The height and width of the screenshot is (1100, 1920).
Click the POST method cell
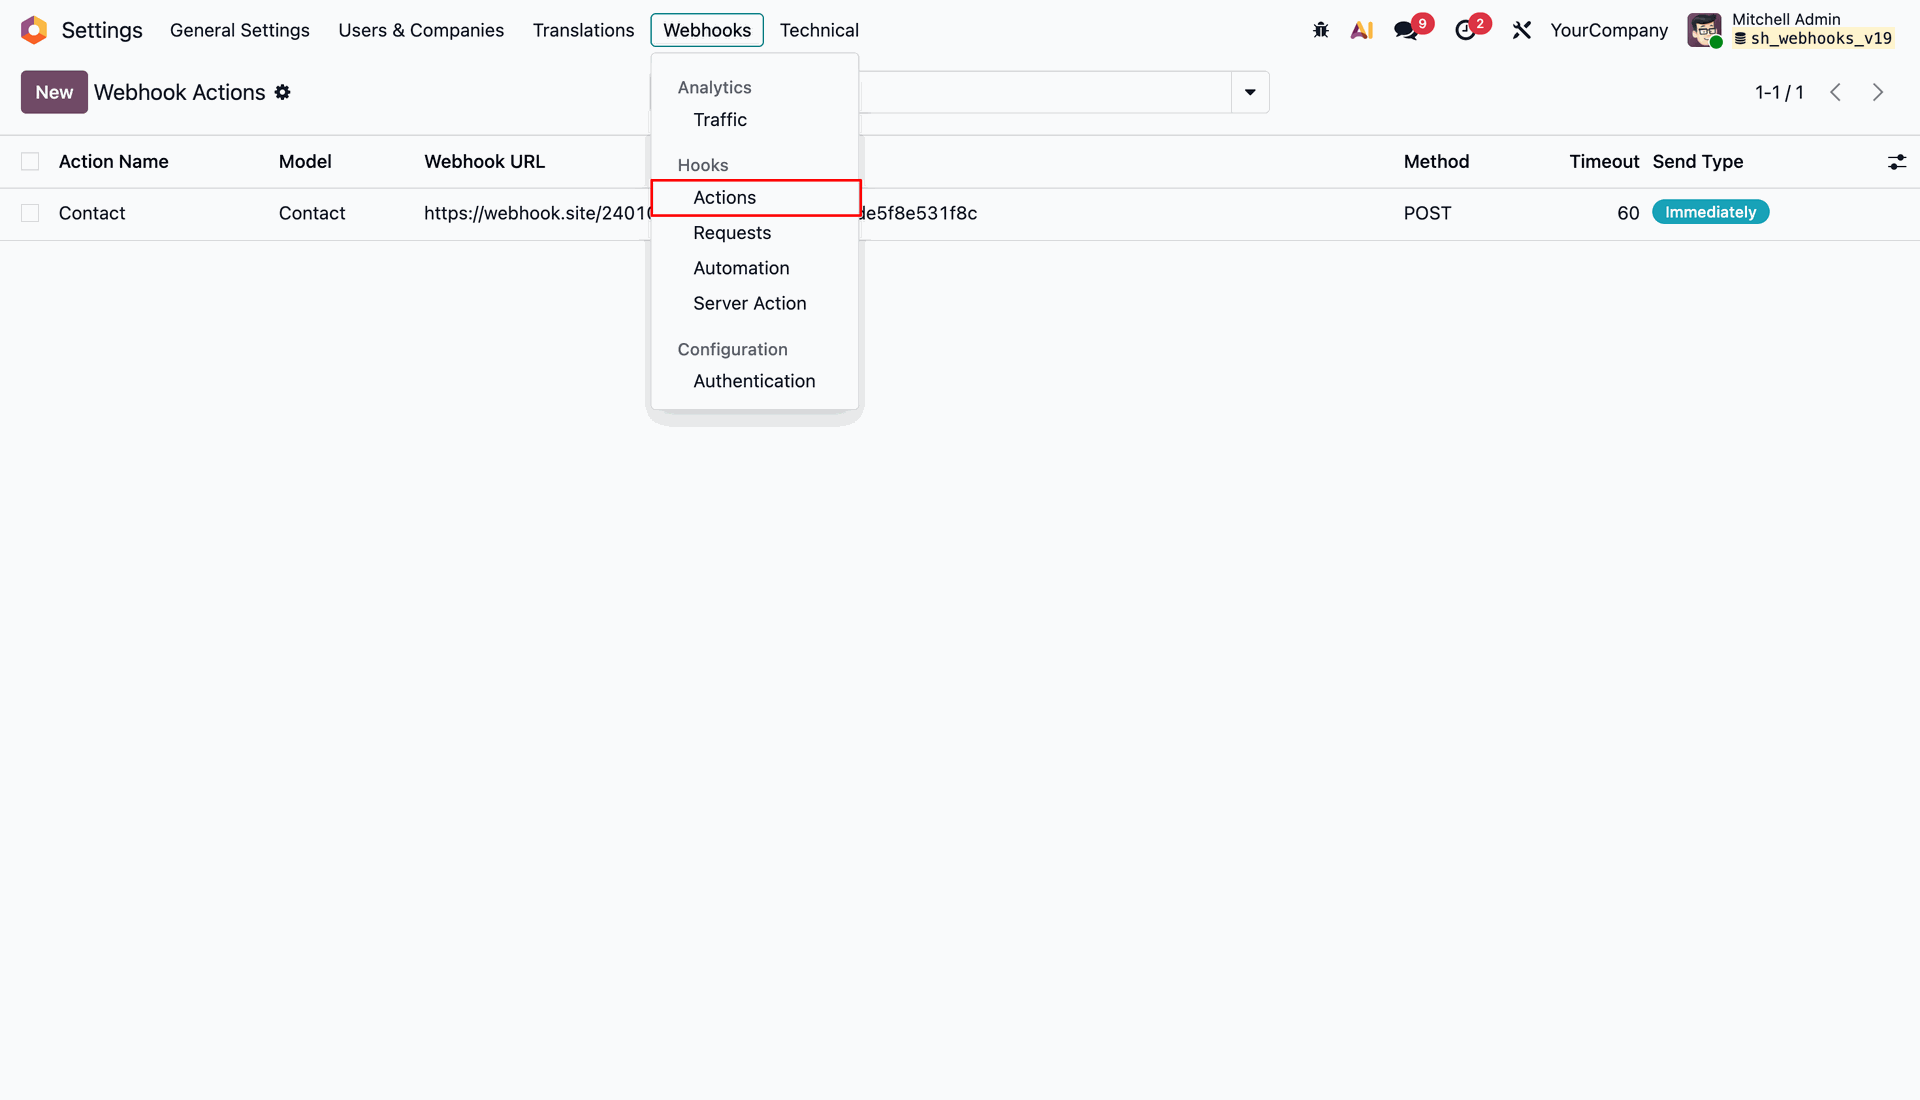click(x=1427, y=213)
